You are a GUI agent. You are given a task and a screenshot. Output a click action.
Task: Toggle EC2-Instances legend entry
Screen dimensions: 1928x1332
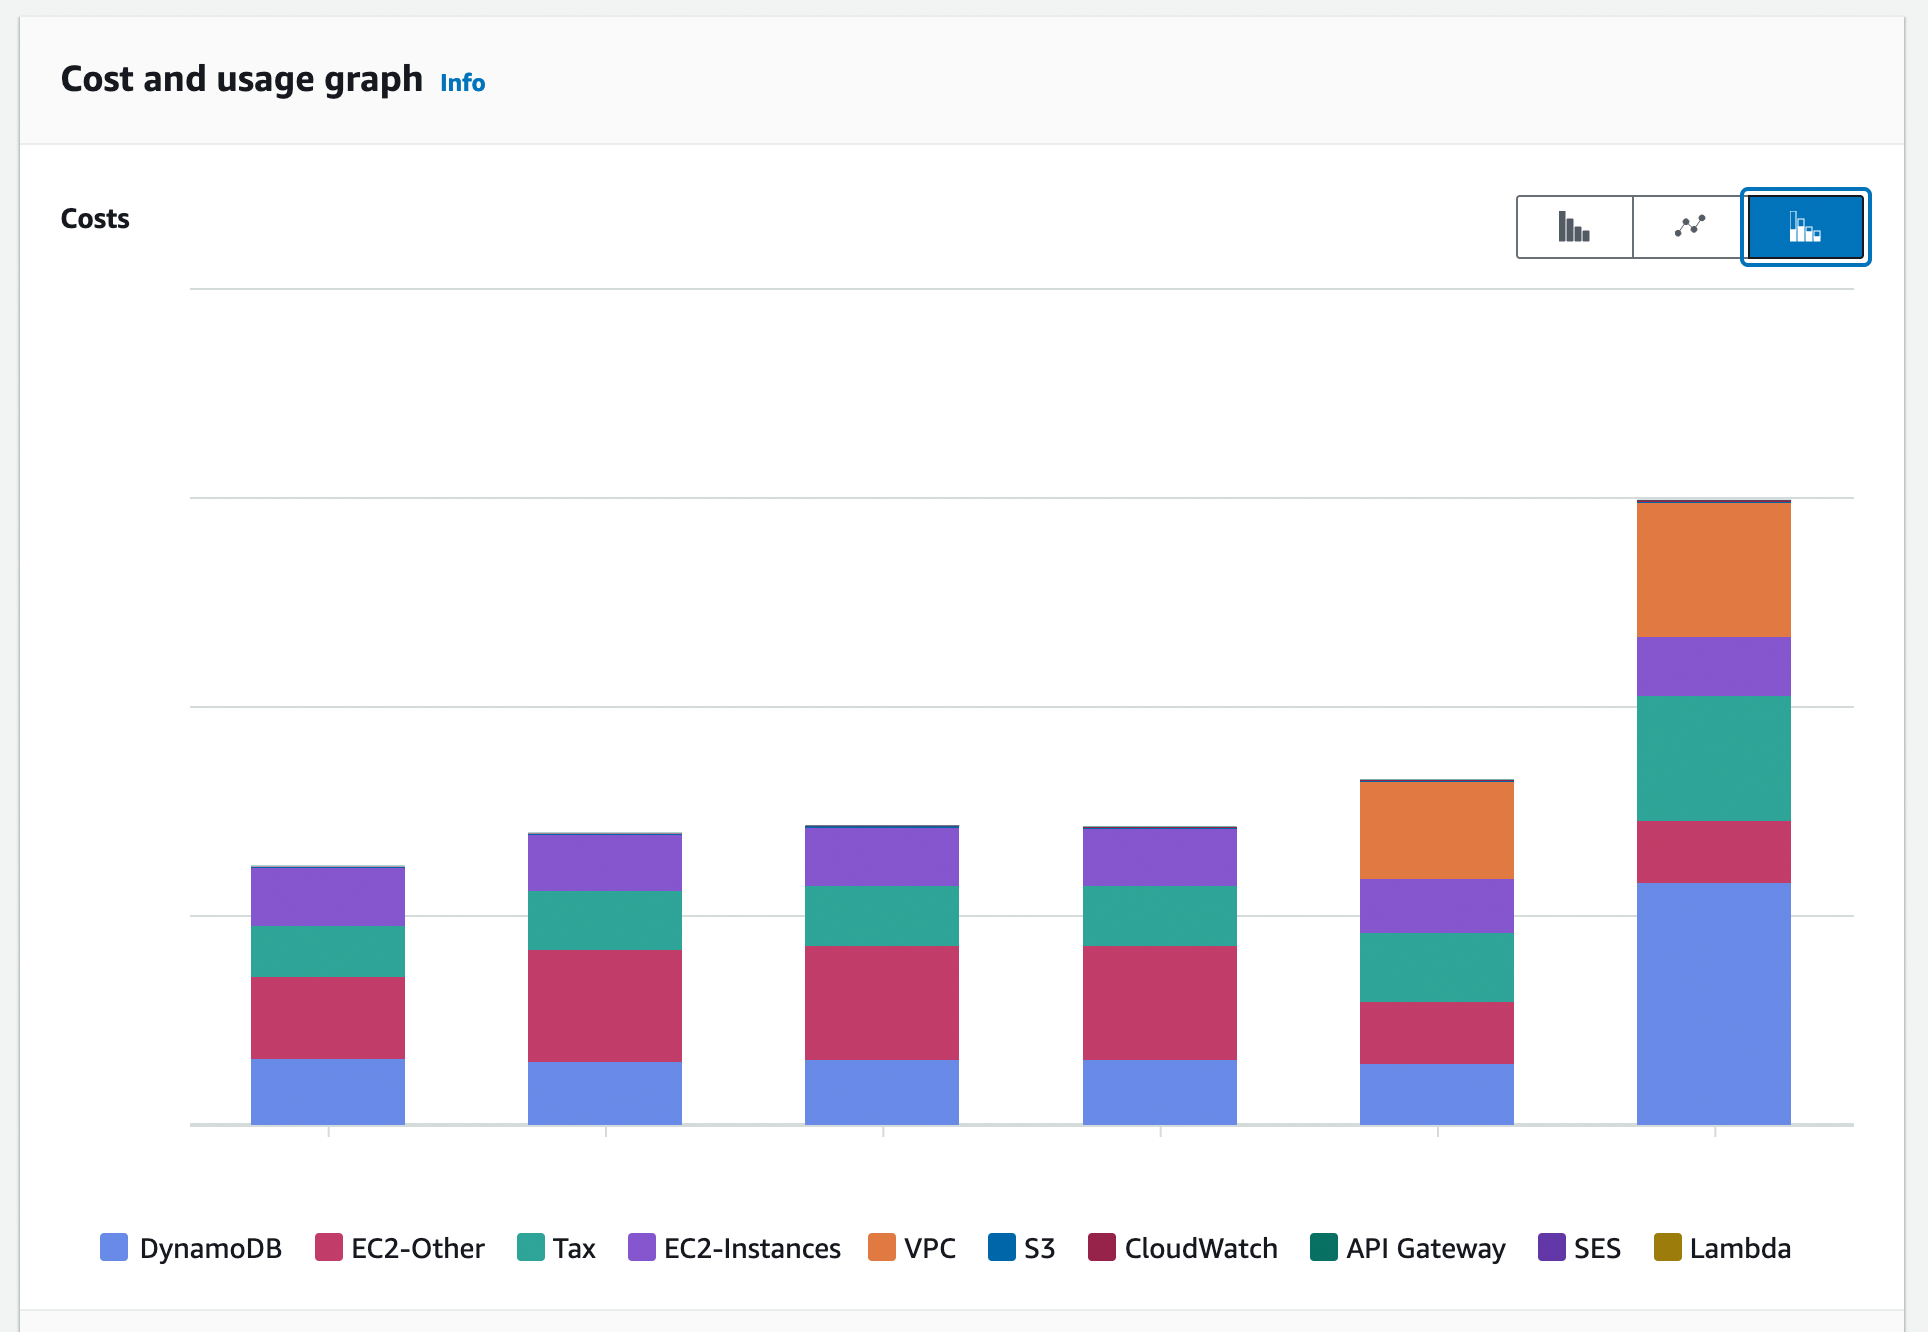[751, 1248]
